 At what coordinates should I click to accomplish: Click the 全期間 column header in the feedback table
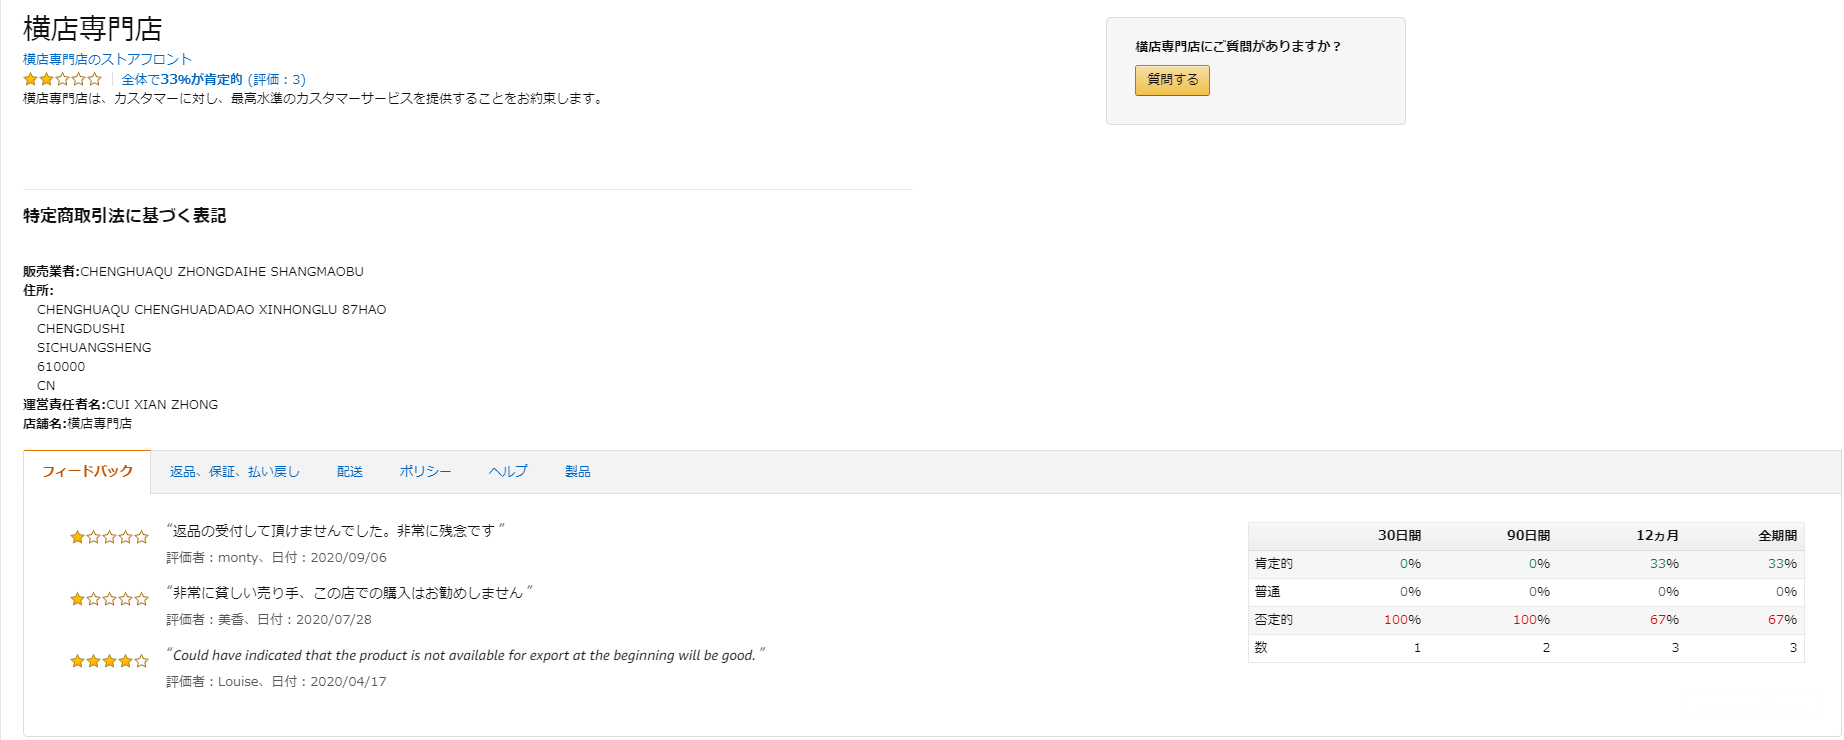(1777, 536)
